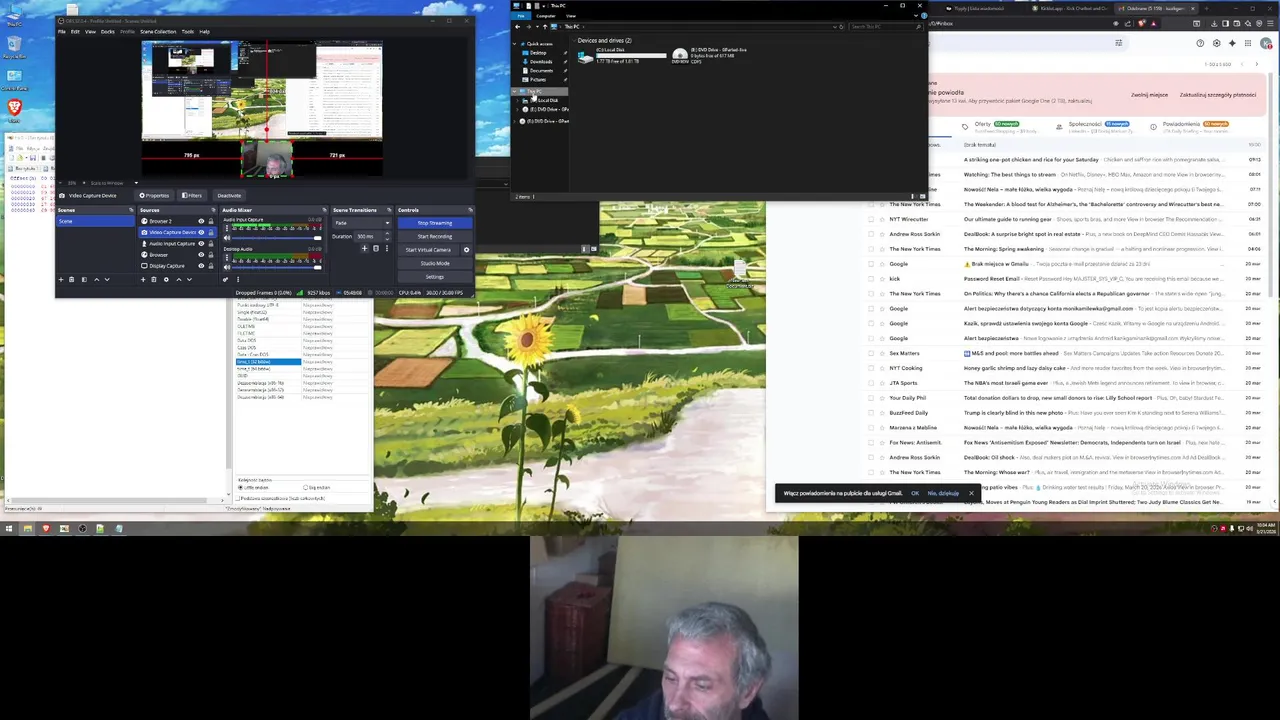
Task: Mute Desktop Audio speaker icon
Action: [227, 267]
